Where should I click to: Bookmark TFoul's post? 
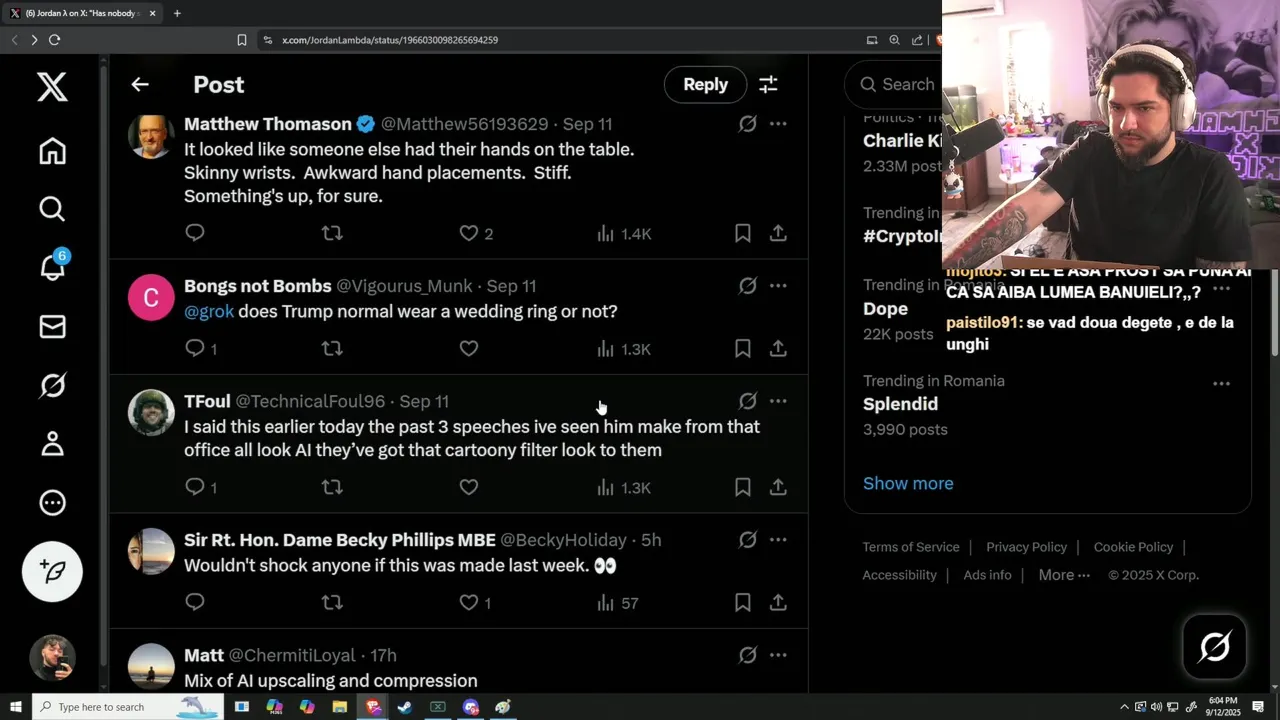743,487
